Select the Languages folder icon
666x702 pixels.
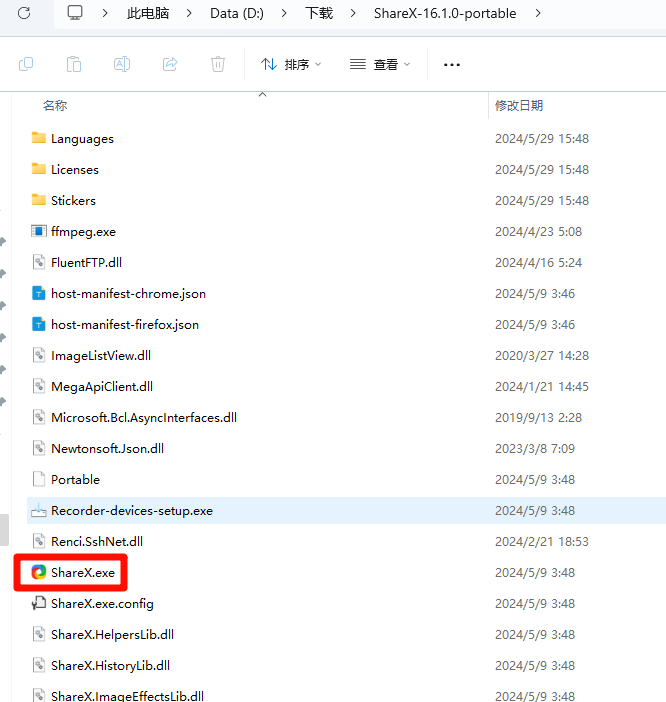[x=39, y=137]
